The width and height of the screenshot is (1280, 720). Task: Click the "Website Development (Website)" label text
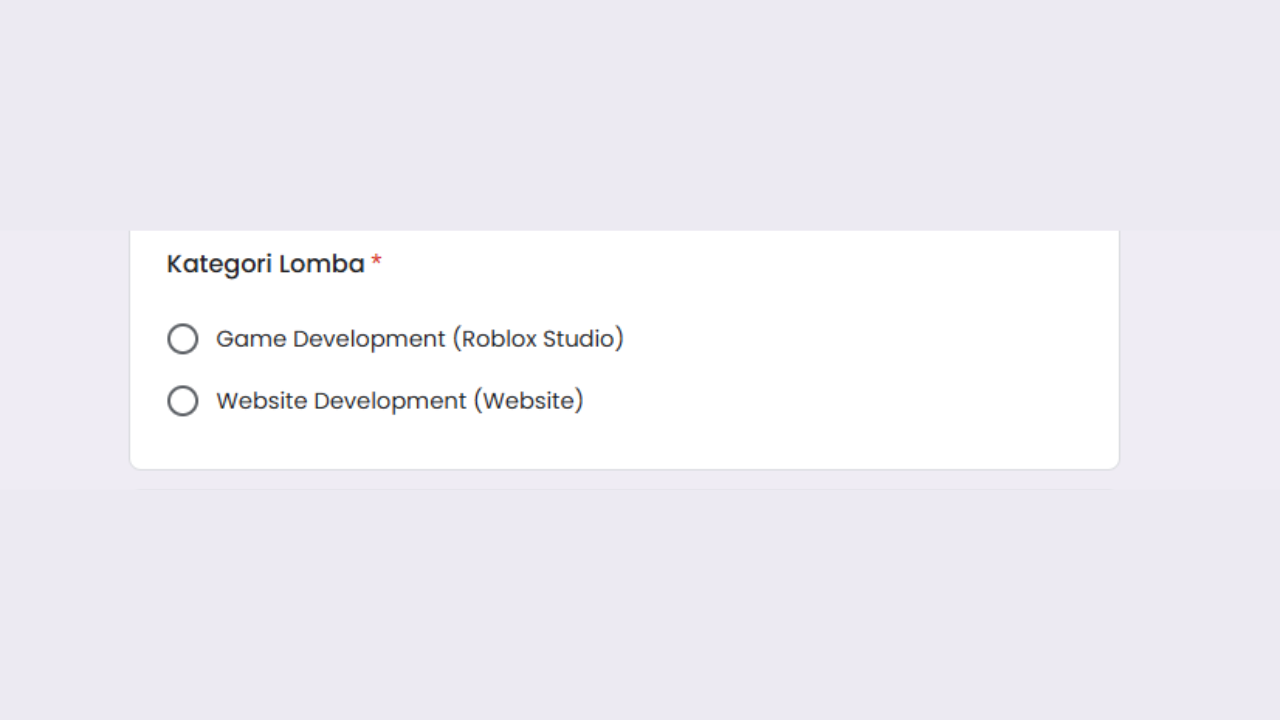tap(399, 401)
